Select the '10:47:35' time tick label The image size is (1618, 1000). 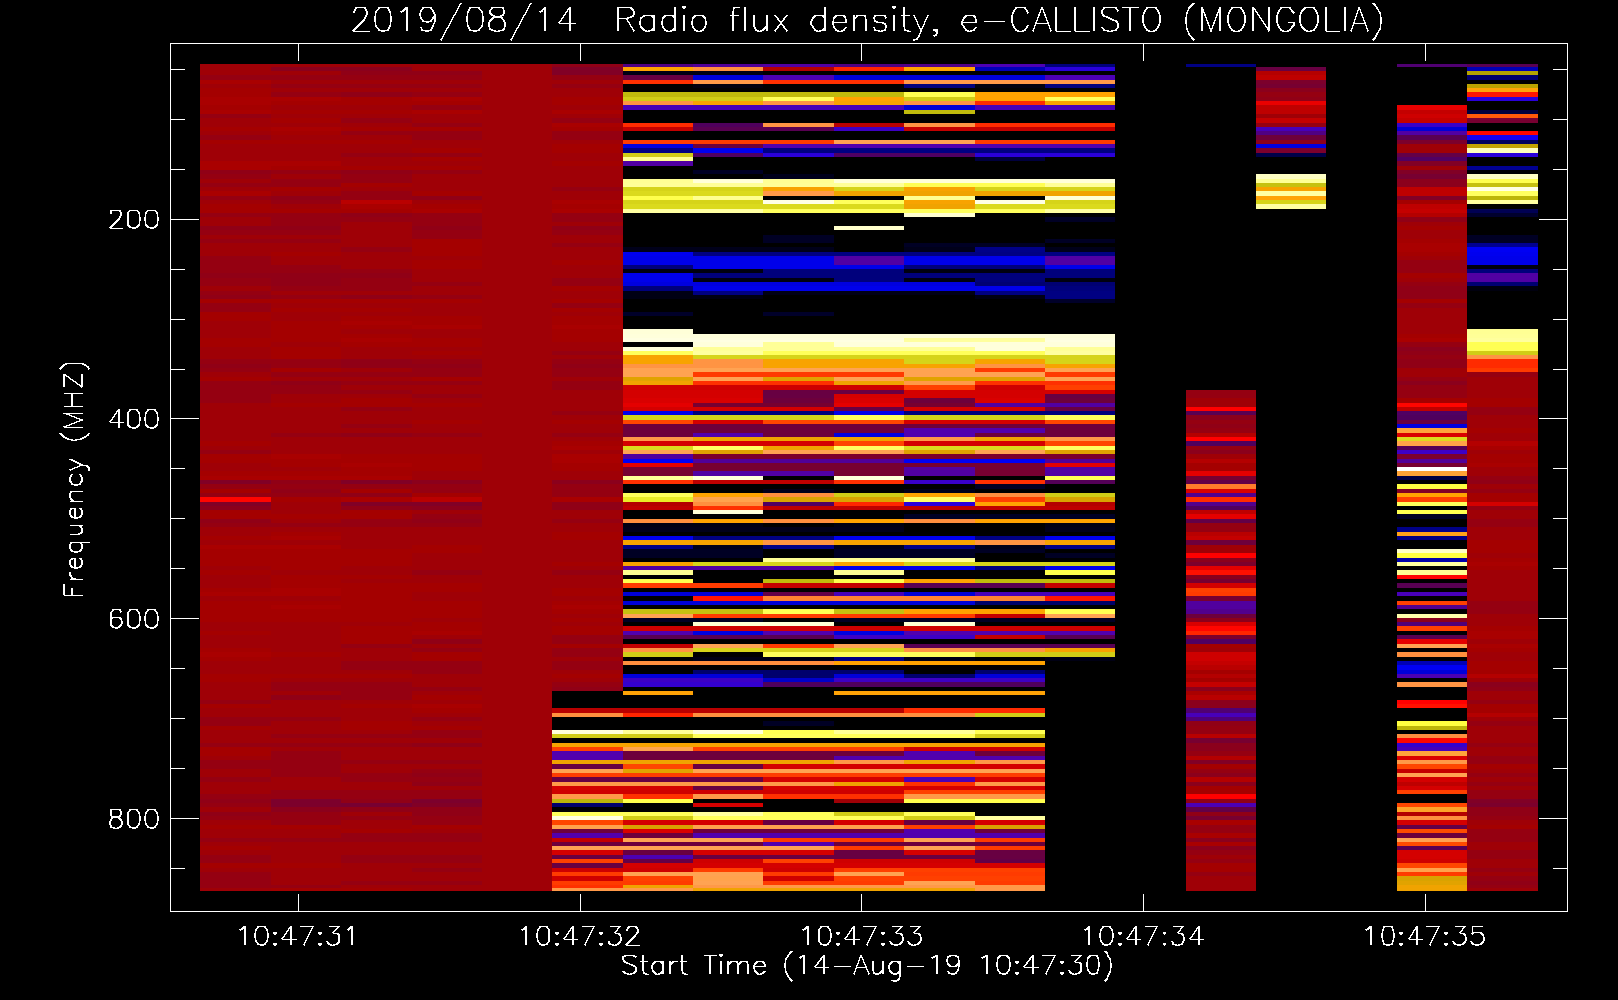(x=1424, y=937)
